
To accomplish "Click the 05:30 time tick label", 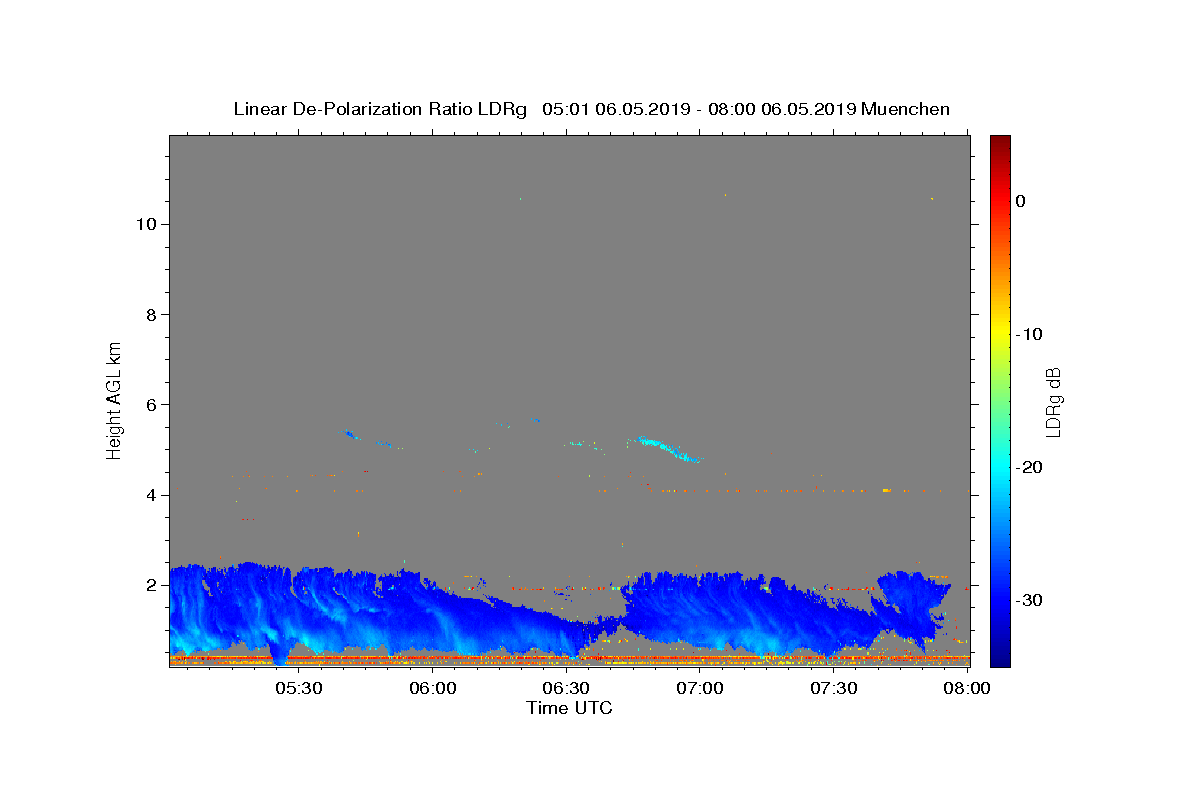I will 299,688.
